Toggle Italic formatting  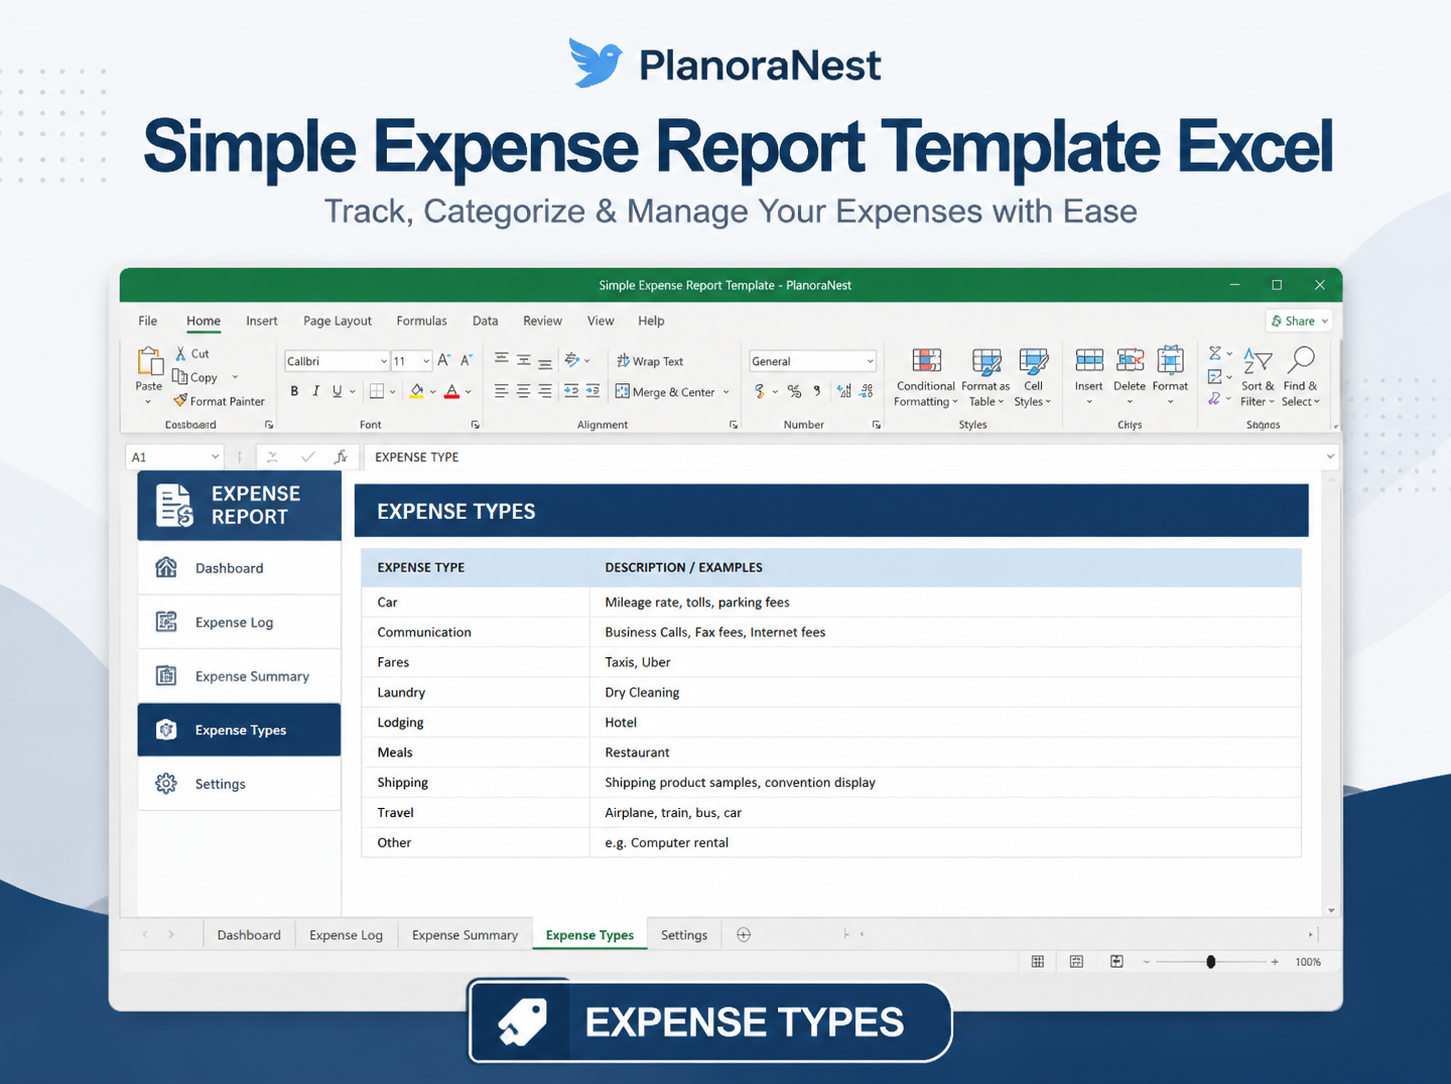tap(316, 392)
